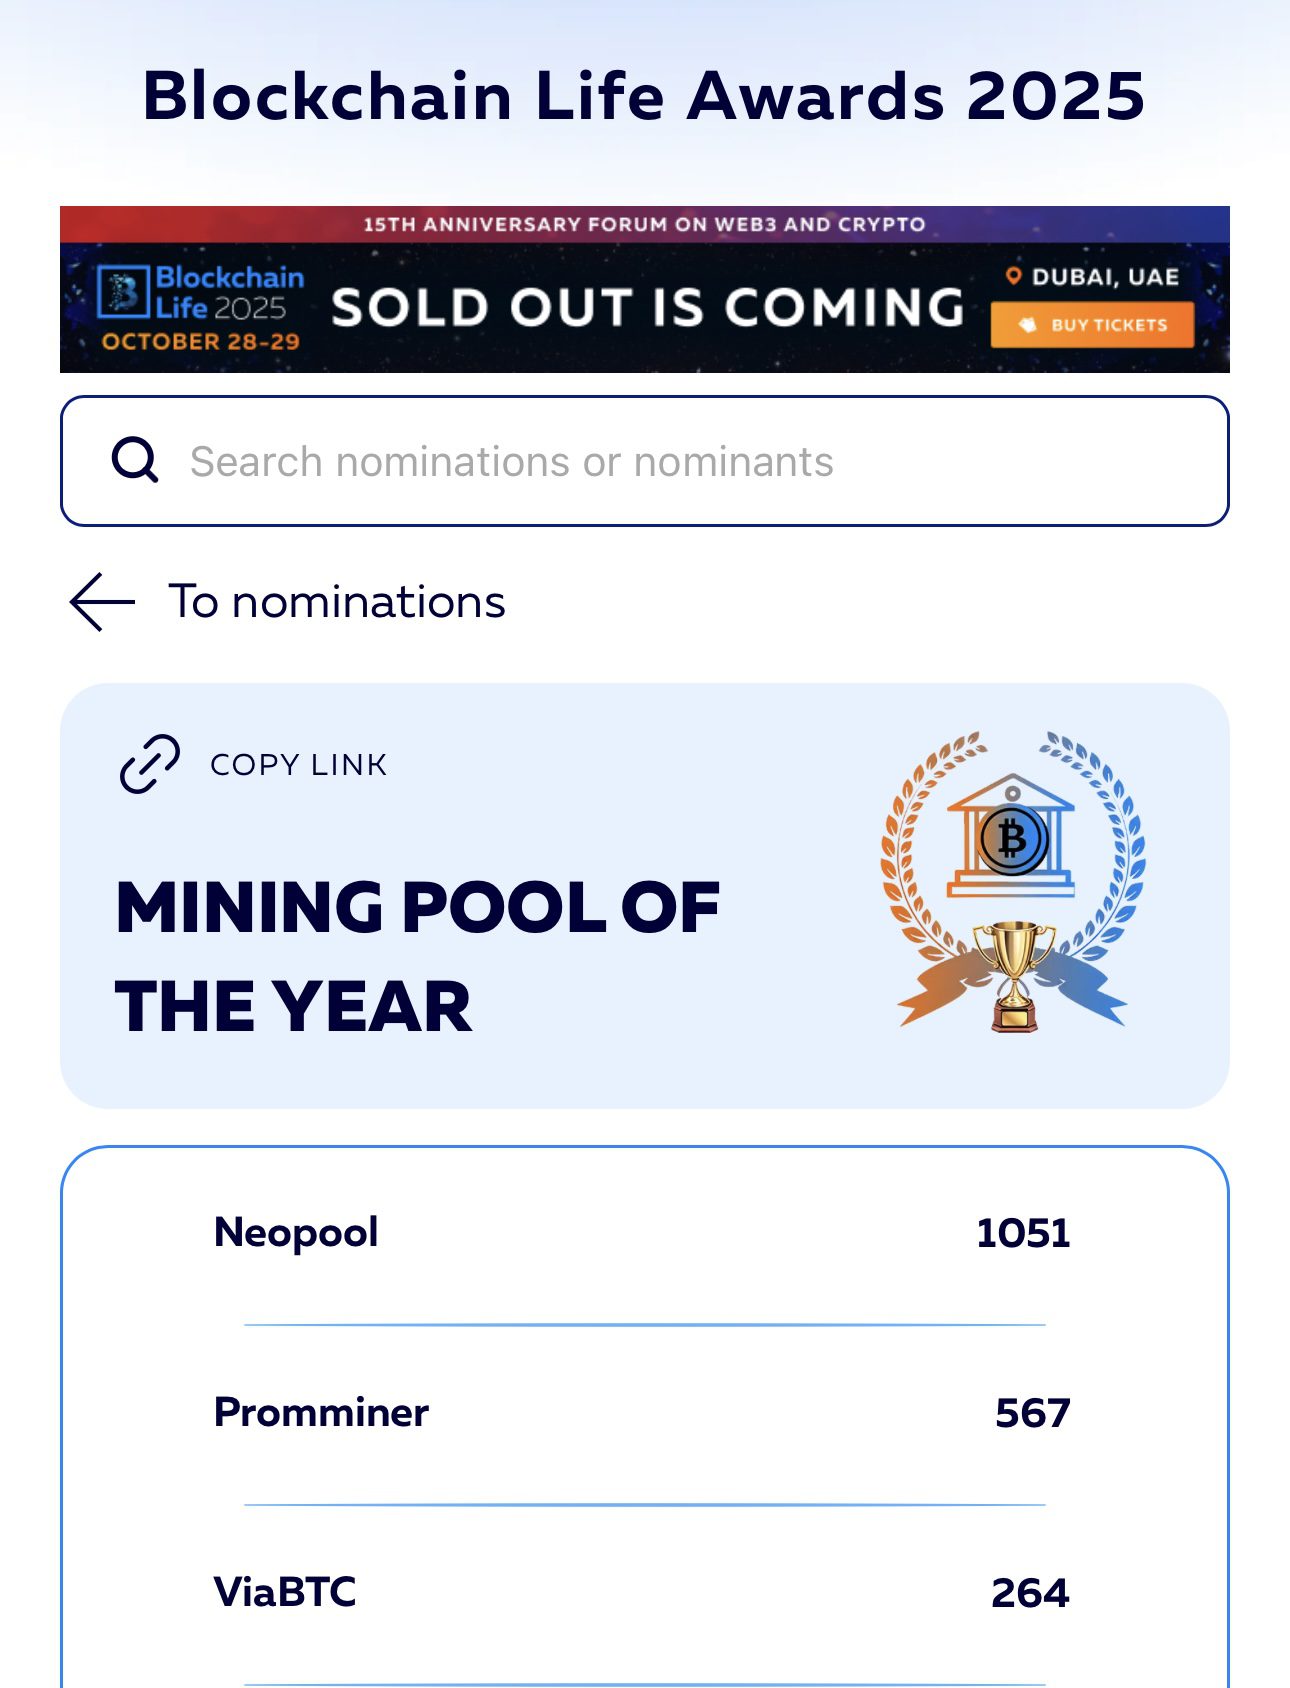Image resolution: width=1290 pixels, height=1688 pixels.
Task: Click the golden trophy icon
Action: click(1014, 975)
